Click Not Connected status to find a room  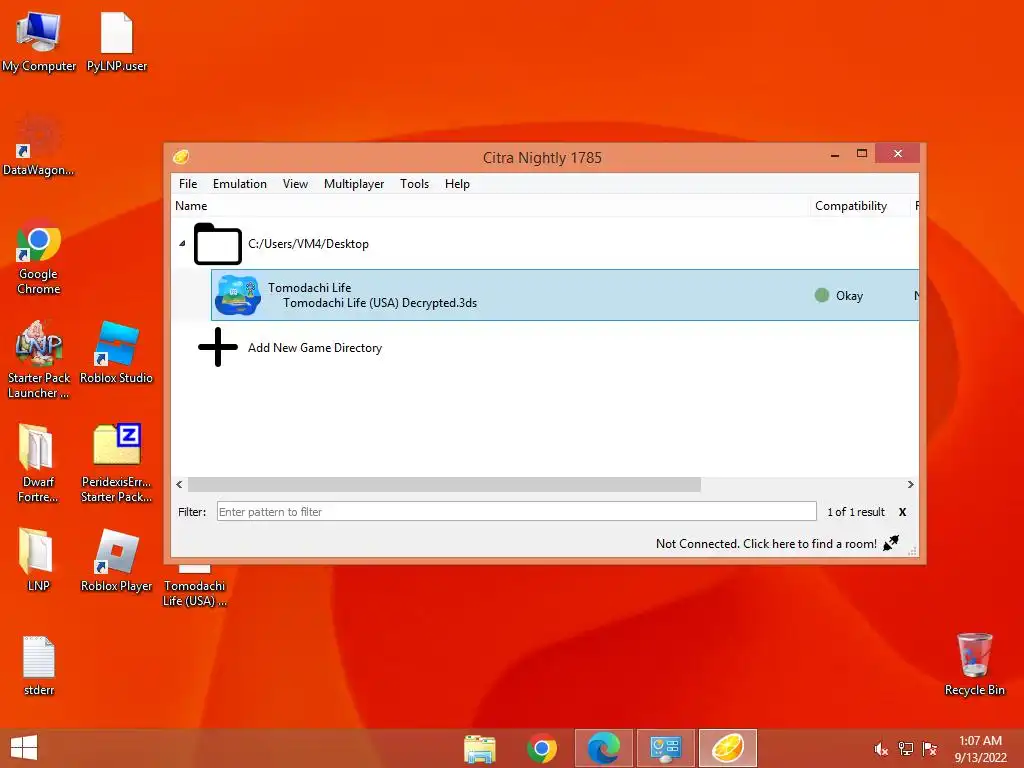coord(766,543)
